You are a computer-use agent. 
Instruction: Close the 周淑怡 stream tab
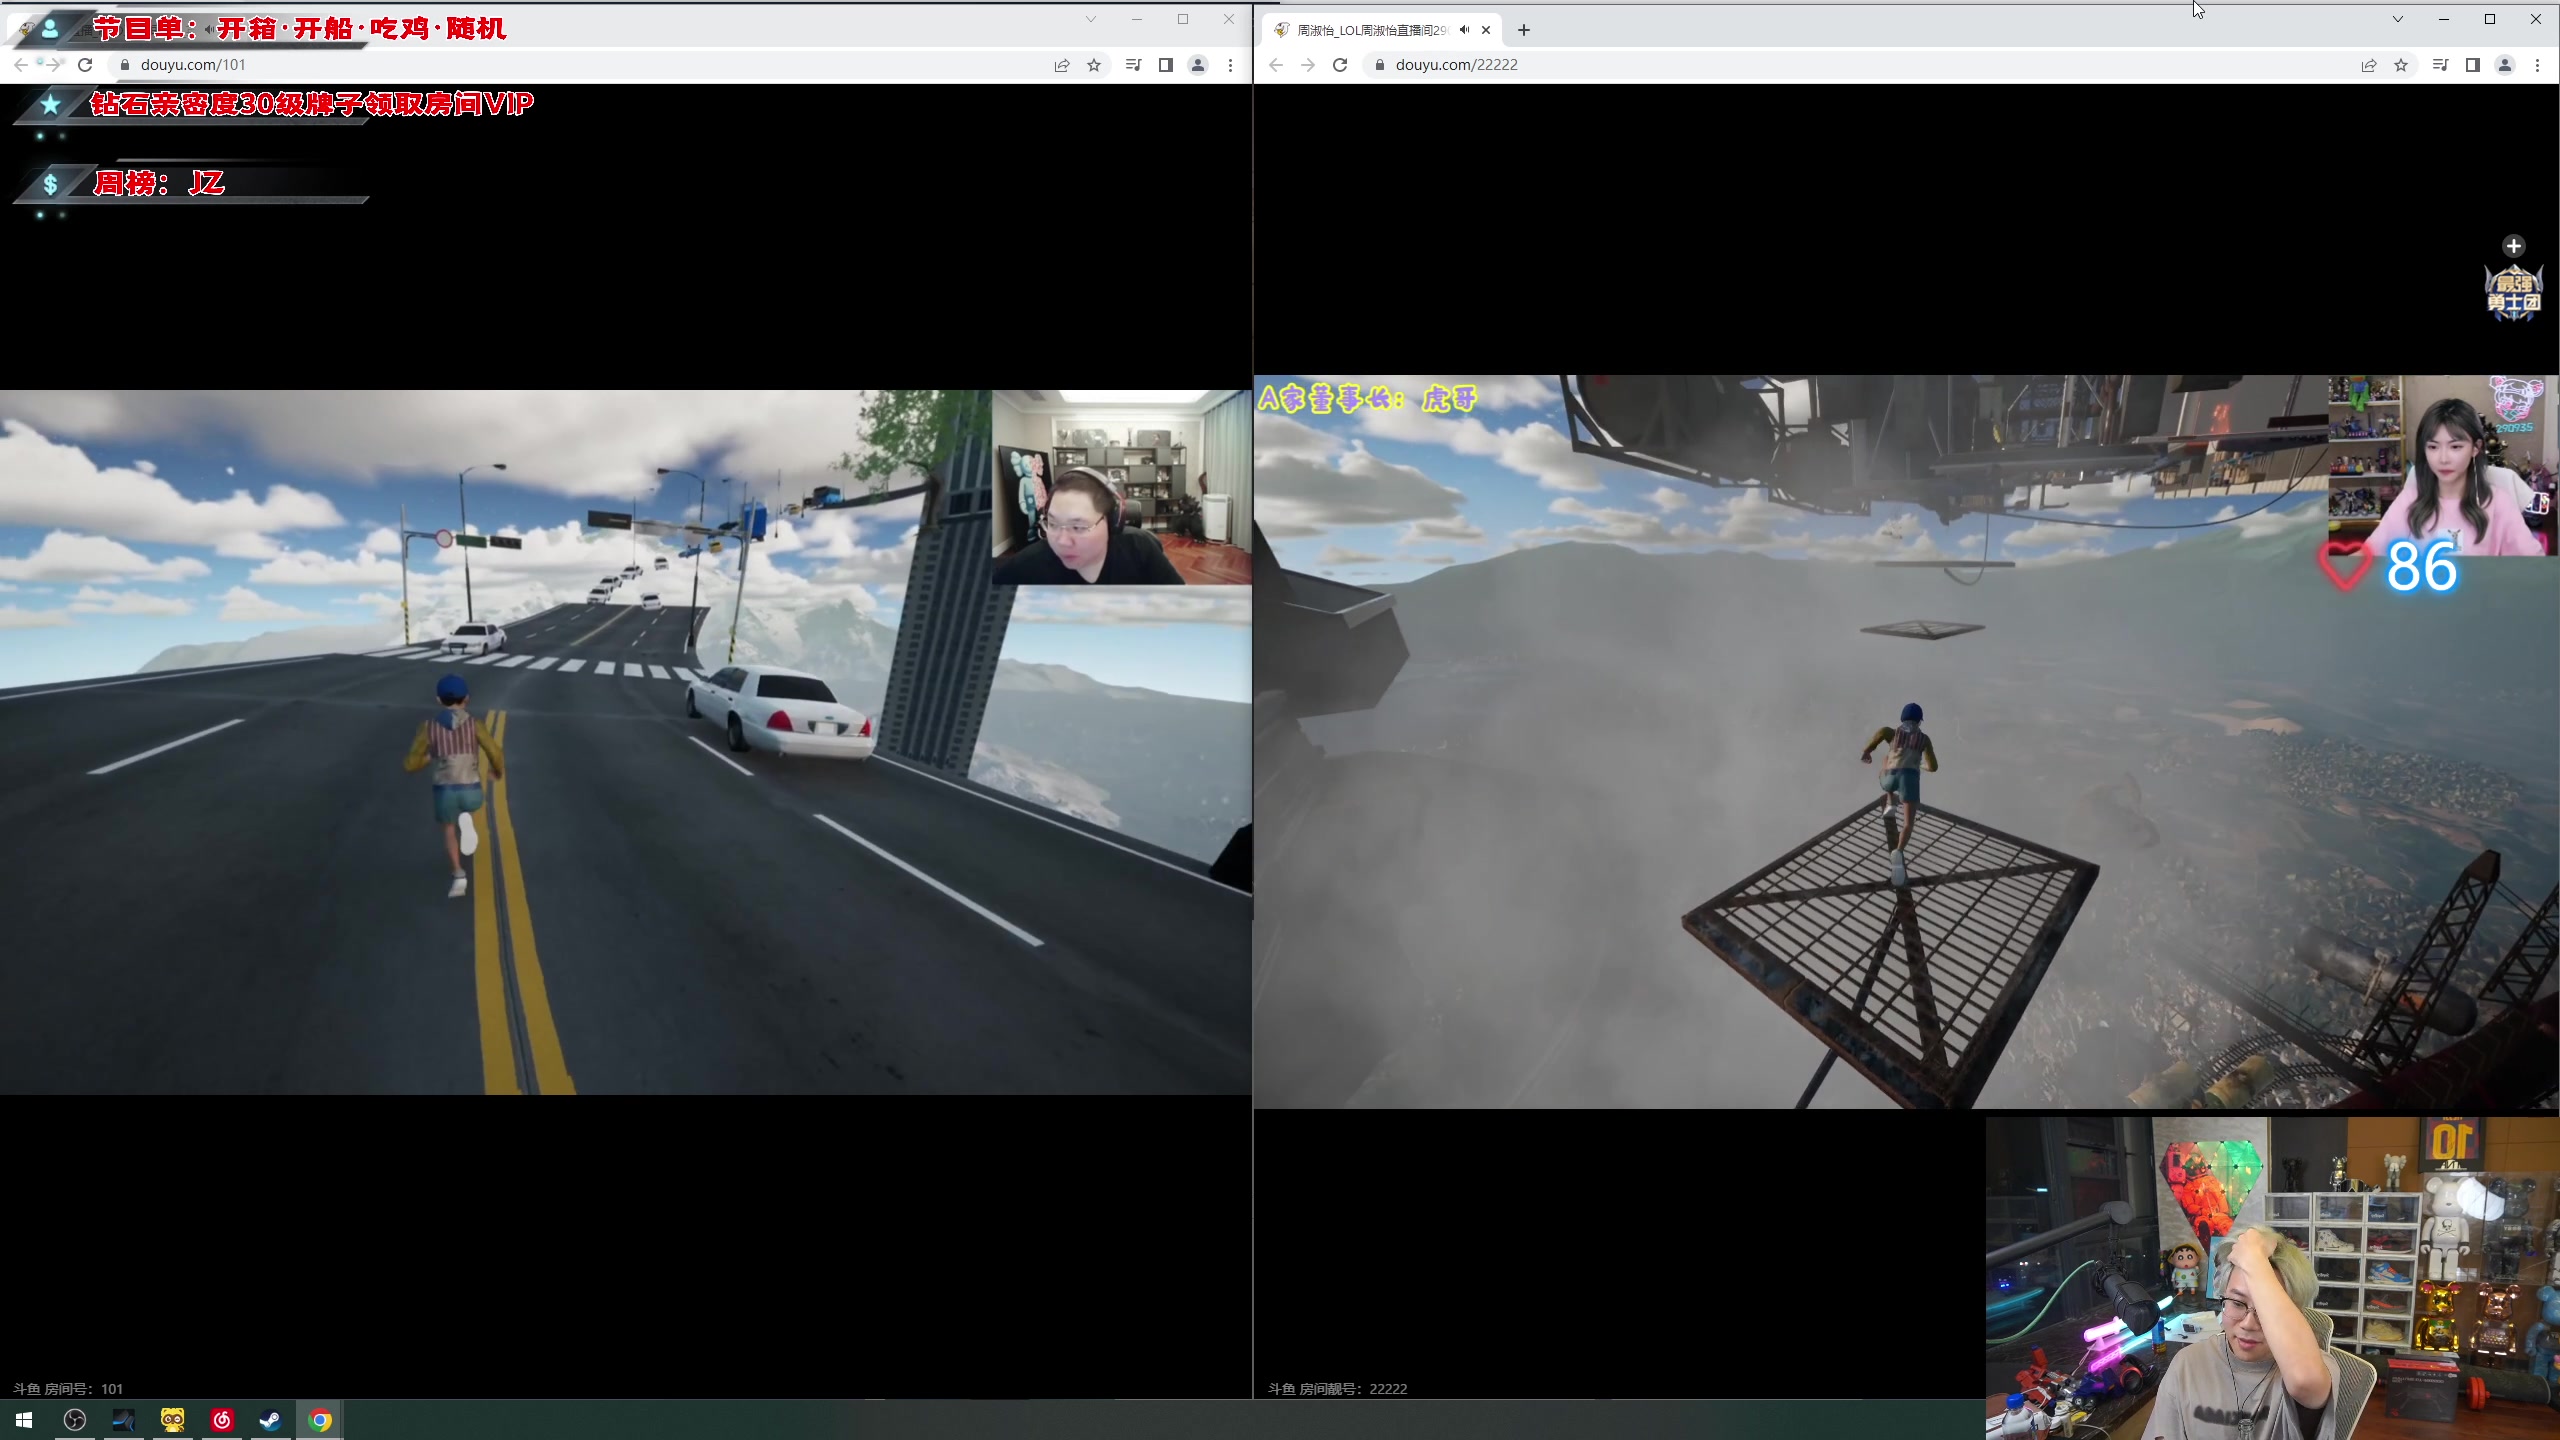(x=1486, y=30)
